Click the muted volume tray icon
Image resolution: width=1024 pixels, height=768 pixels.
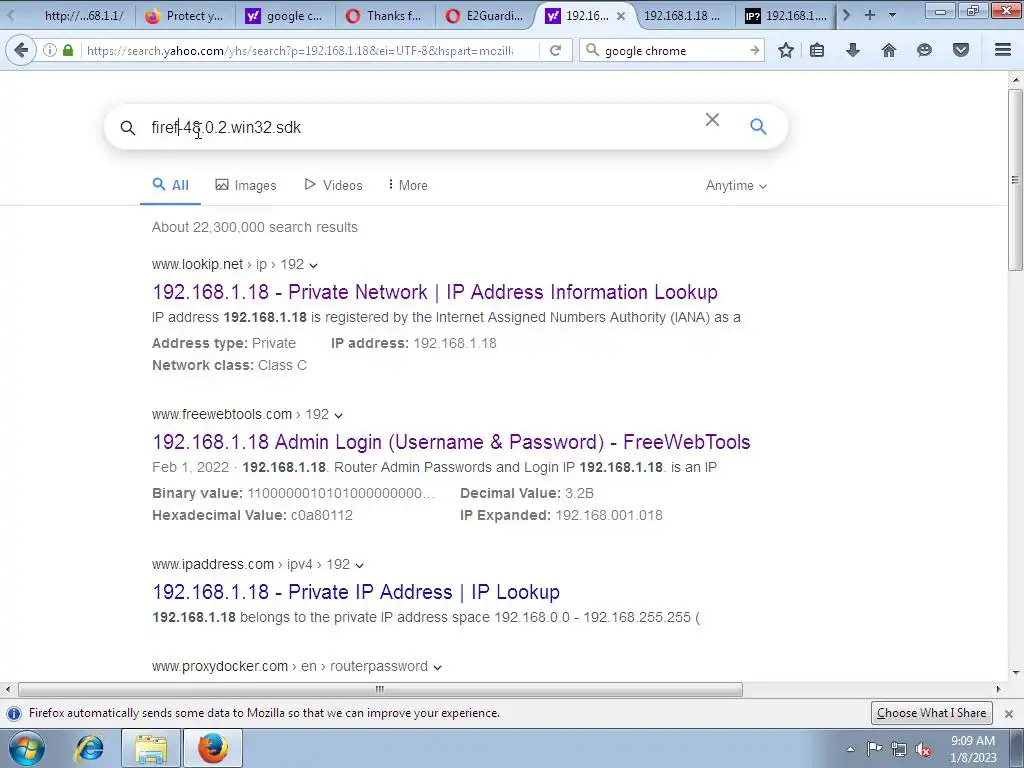[x=923, y=750]
